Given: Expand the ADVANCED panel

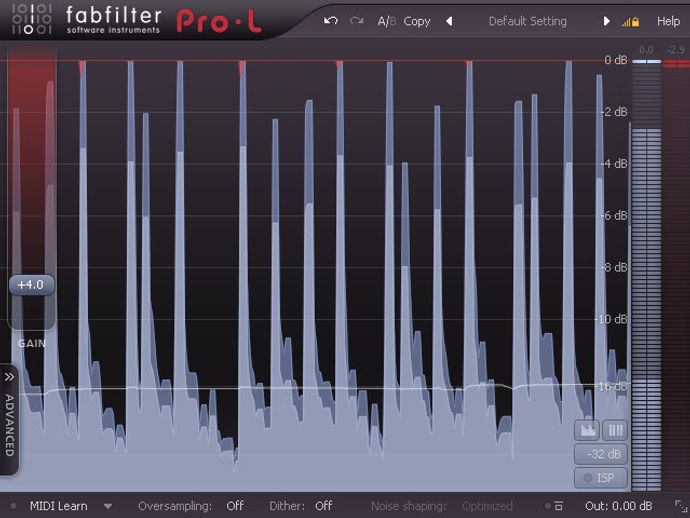Looking at the screenshot, I should click(x=9, y=420).
